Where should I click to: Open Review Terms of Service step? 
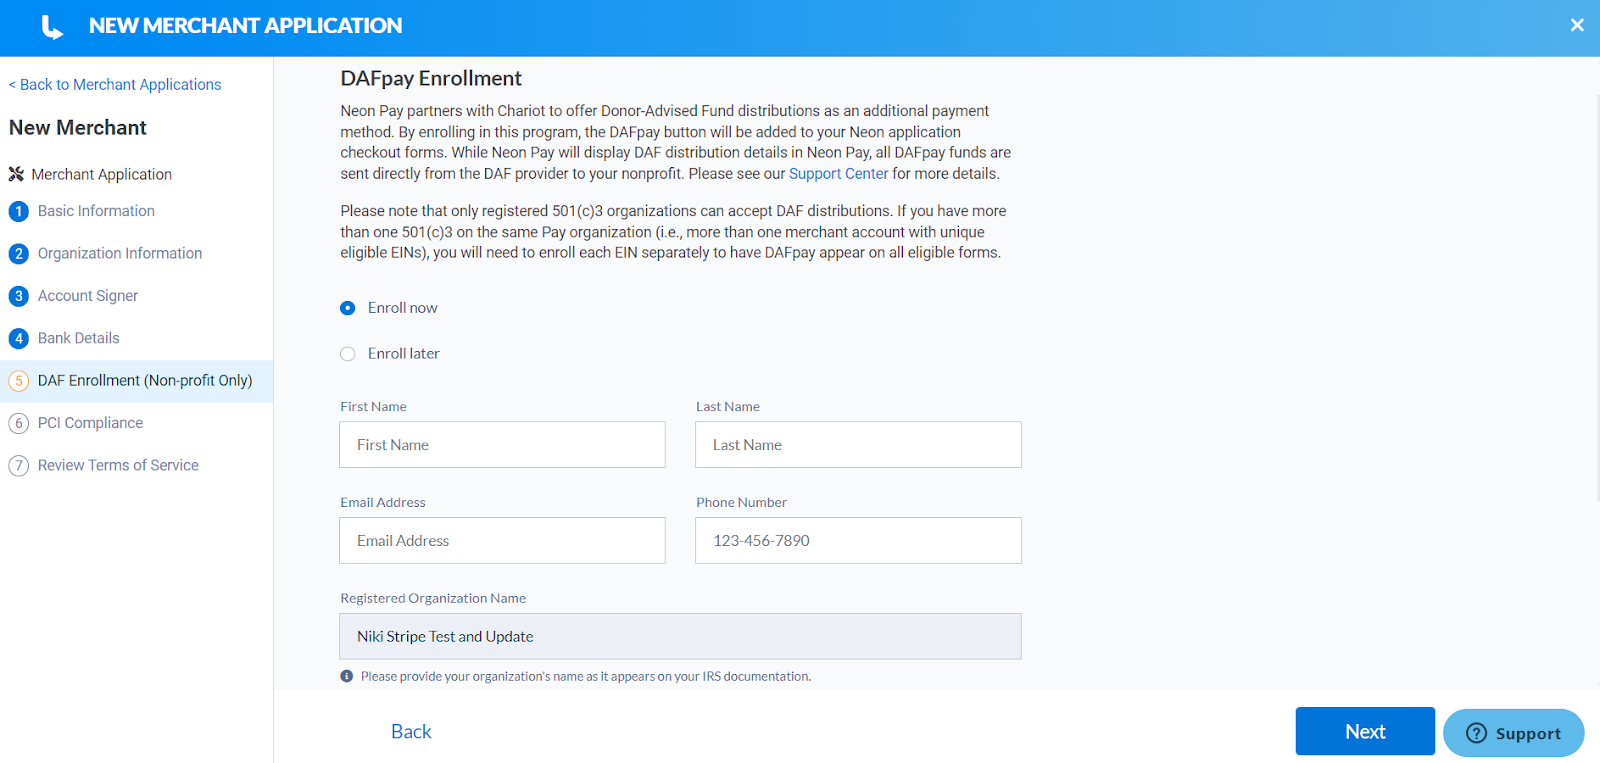pos(118,465)
